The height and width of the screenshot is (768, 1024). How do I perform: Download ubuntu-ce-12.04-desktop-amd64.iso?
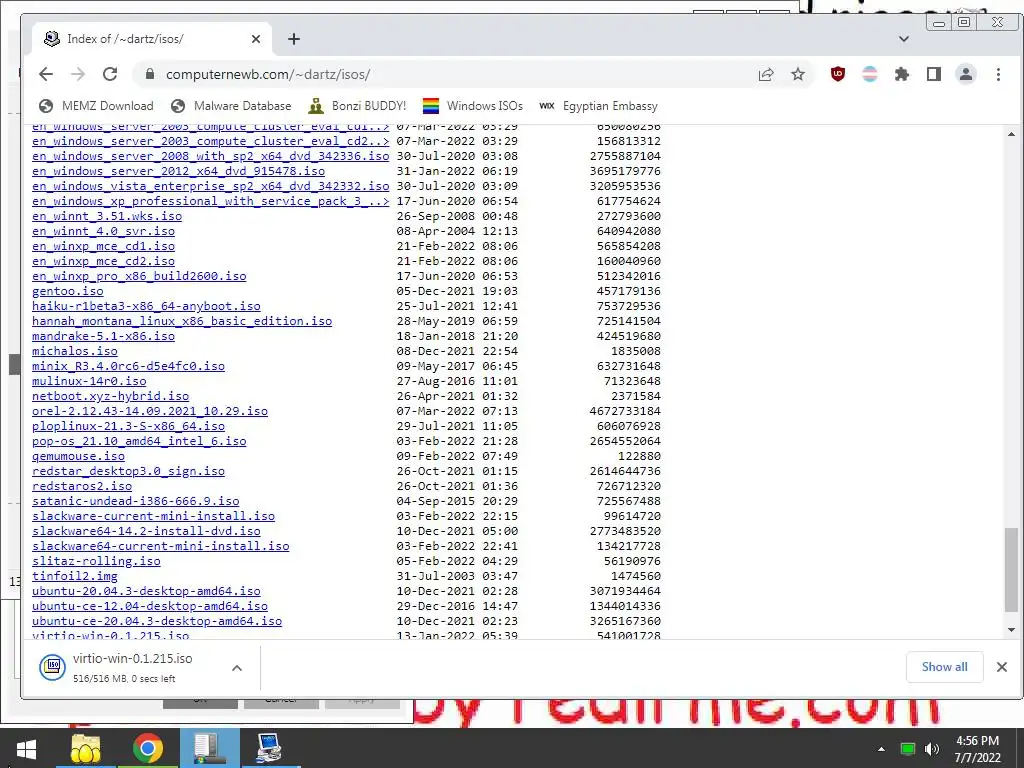pyautogui.click(x=150, y=607)
